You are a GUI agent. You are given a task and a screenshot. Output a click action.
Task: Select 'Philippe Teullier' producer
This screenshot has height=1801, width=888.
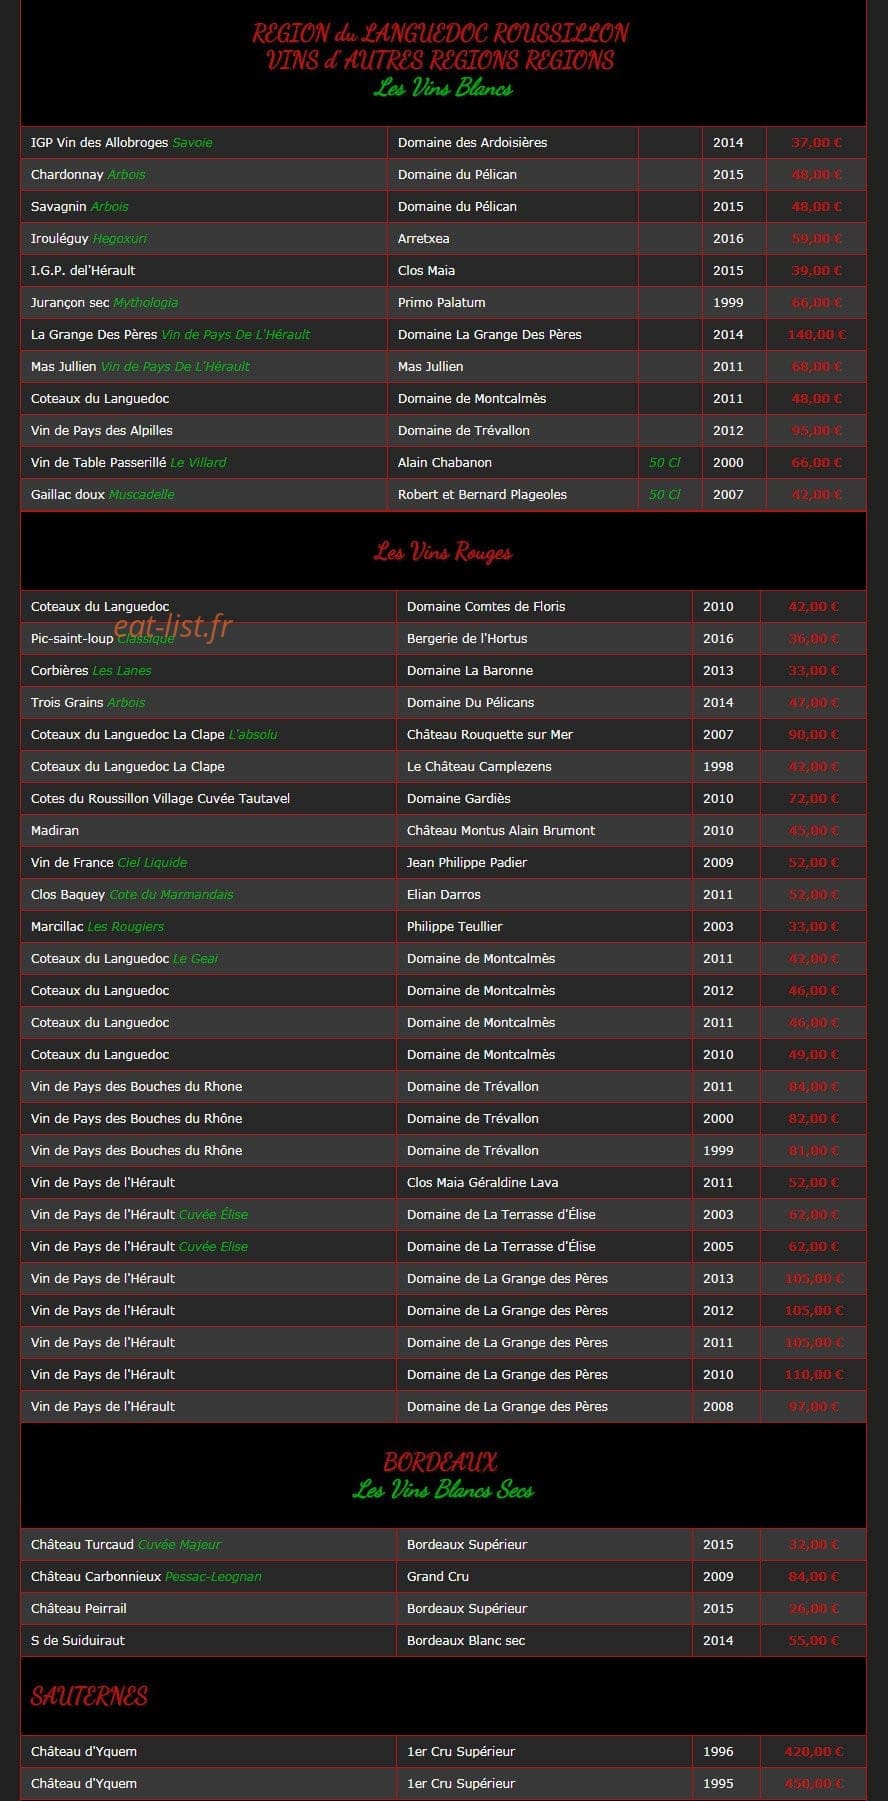coord(455,926)
